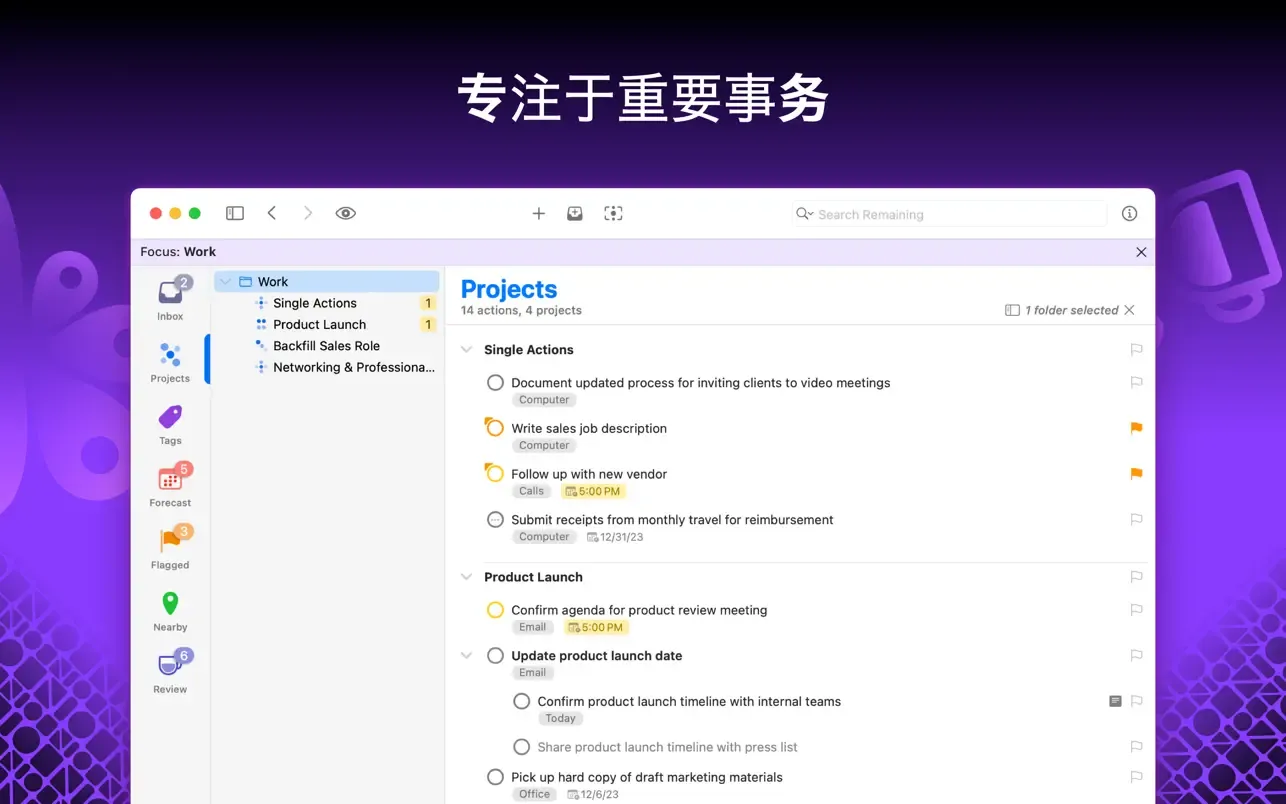Screen dimensions: 1286x804
Task: Open the Inspector info icon
Action: (x=1129, y=213)
